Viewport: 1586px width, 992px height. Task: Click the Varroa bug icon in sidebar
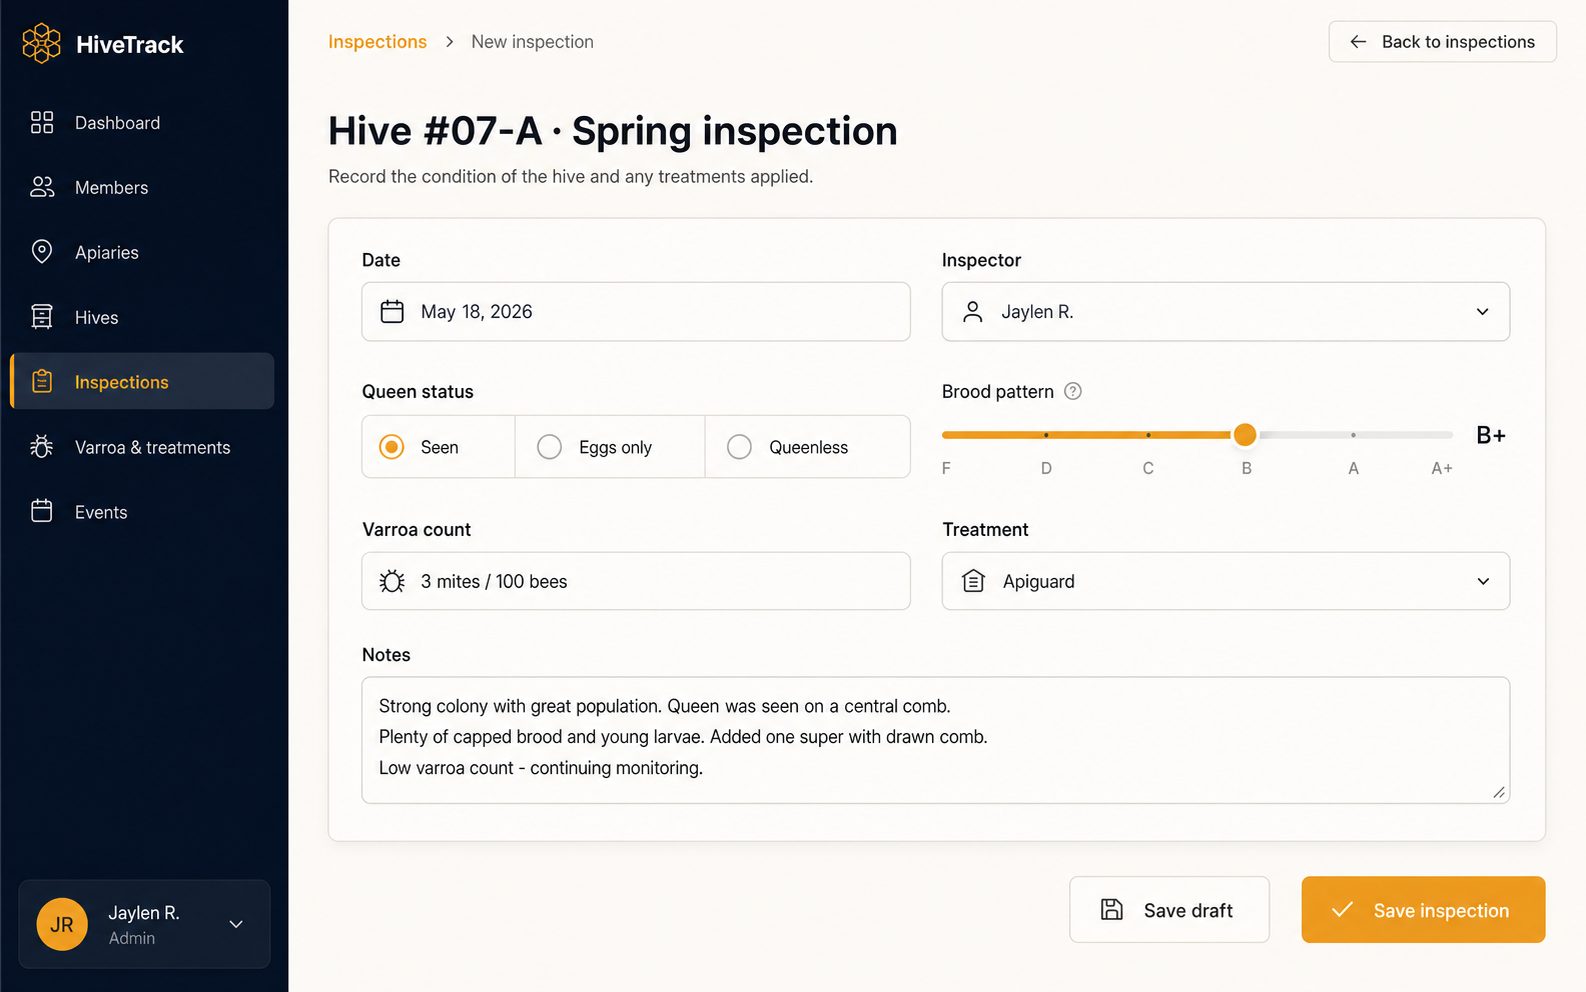[x=42, y=446]
